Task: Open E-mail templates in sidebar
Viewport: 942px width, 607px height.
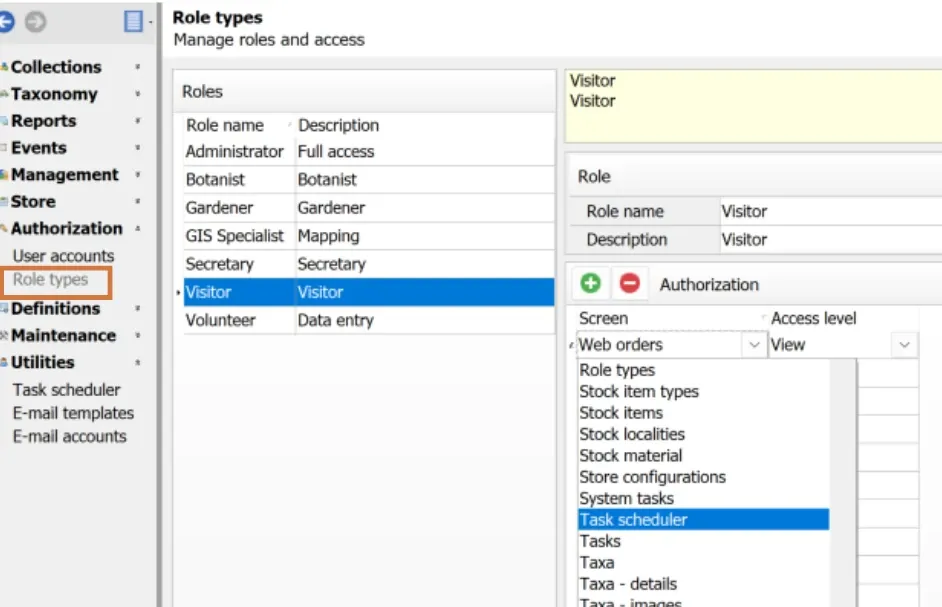Action: (73, 413)
